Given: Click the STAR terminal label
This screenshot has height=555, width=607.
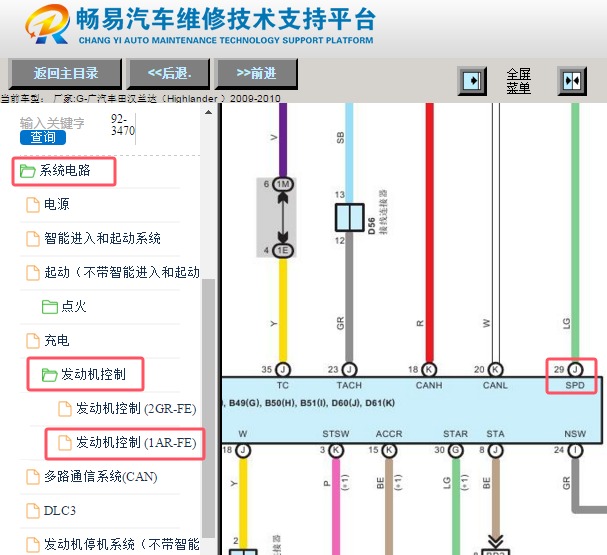Looking at the screenshot, I should click(x=456, y=434).
